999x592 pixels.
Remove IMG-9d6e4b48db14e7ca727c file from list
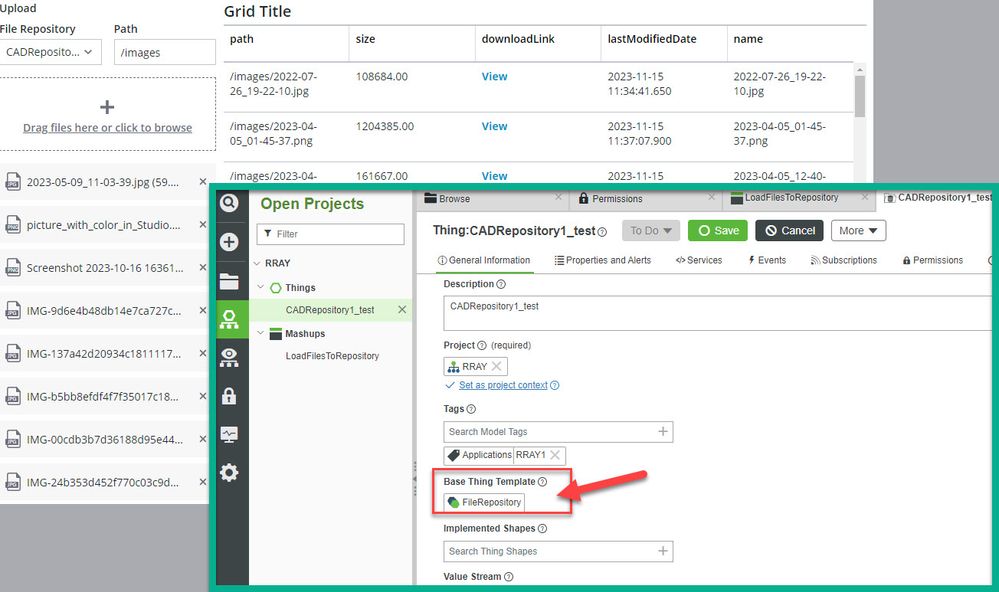pos(203,310)
